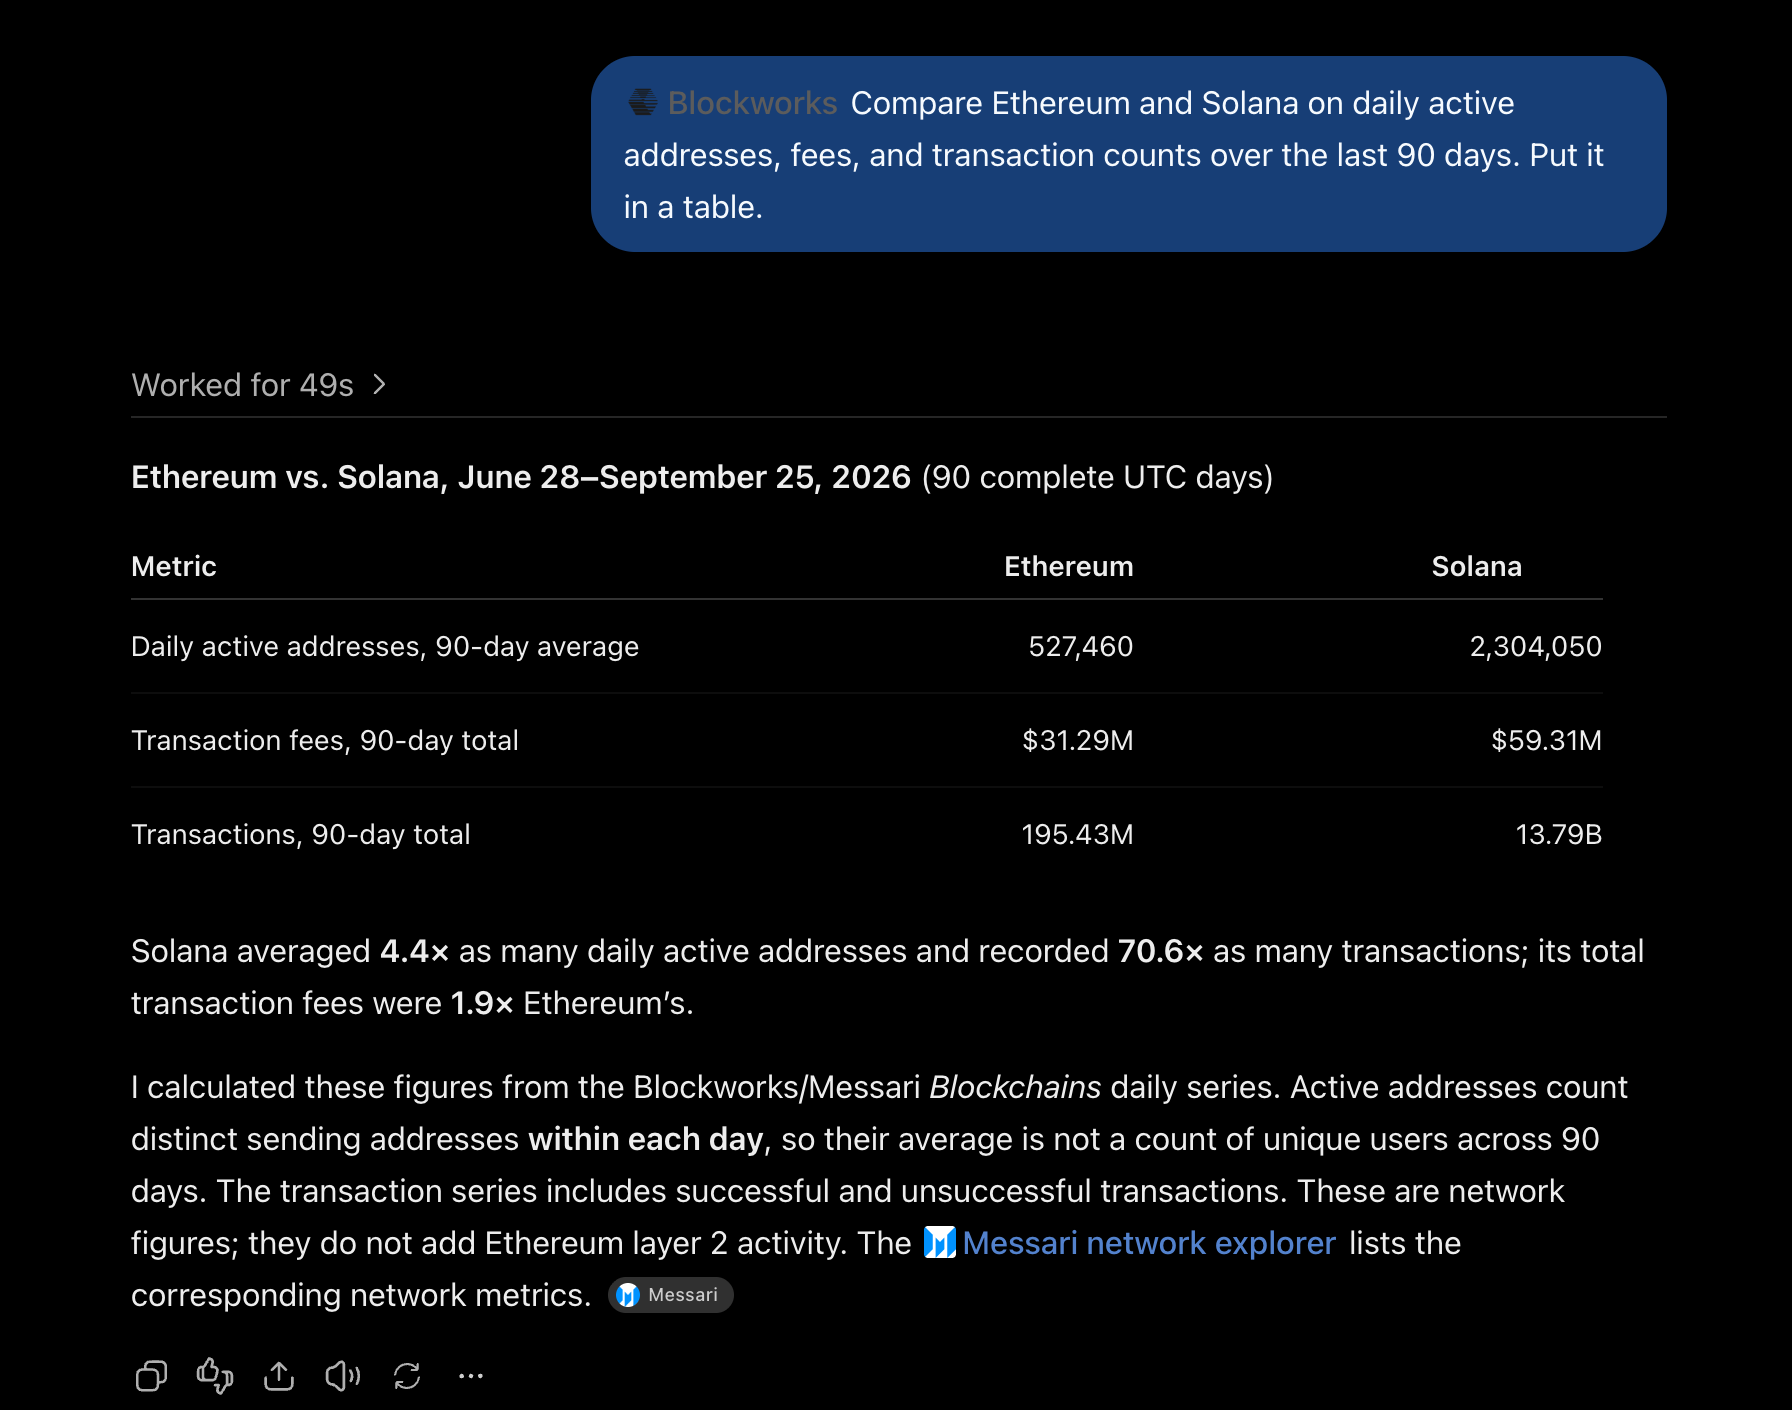This screenshot has width=1792, height=1410.
Task: Click the italic word 'Blockchains'
Action: 1015,1087
